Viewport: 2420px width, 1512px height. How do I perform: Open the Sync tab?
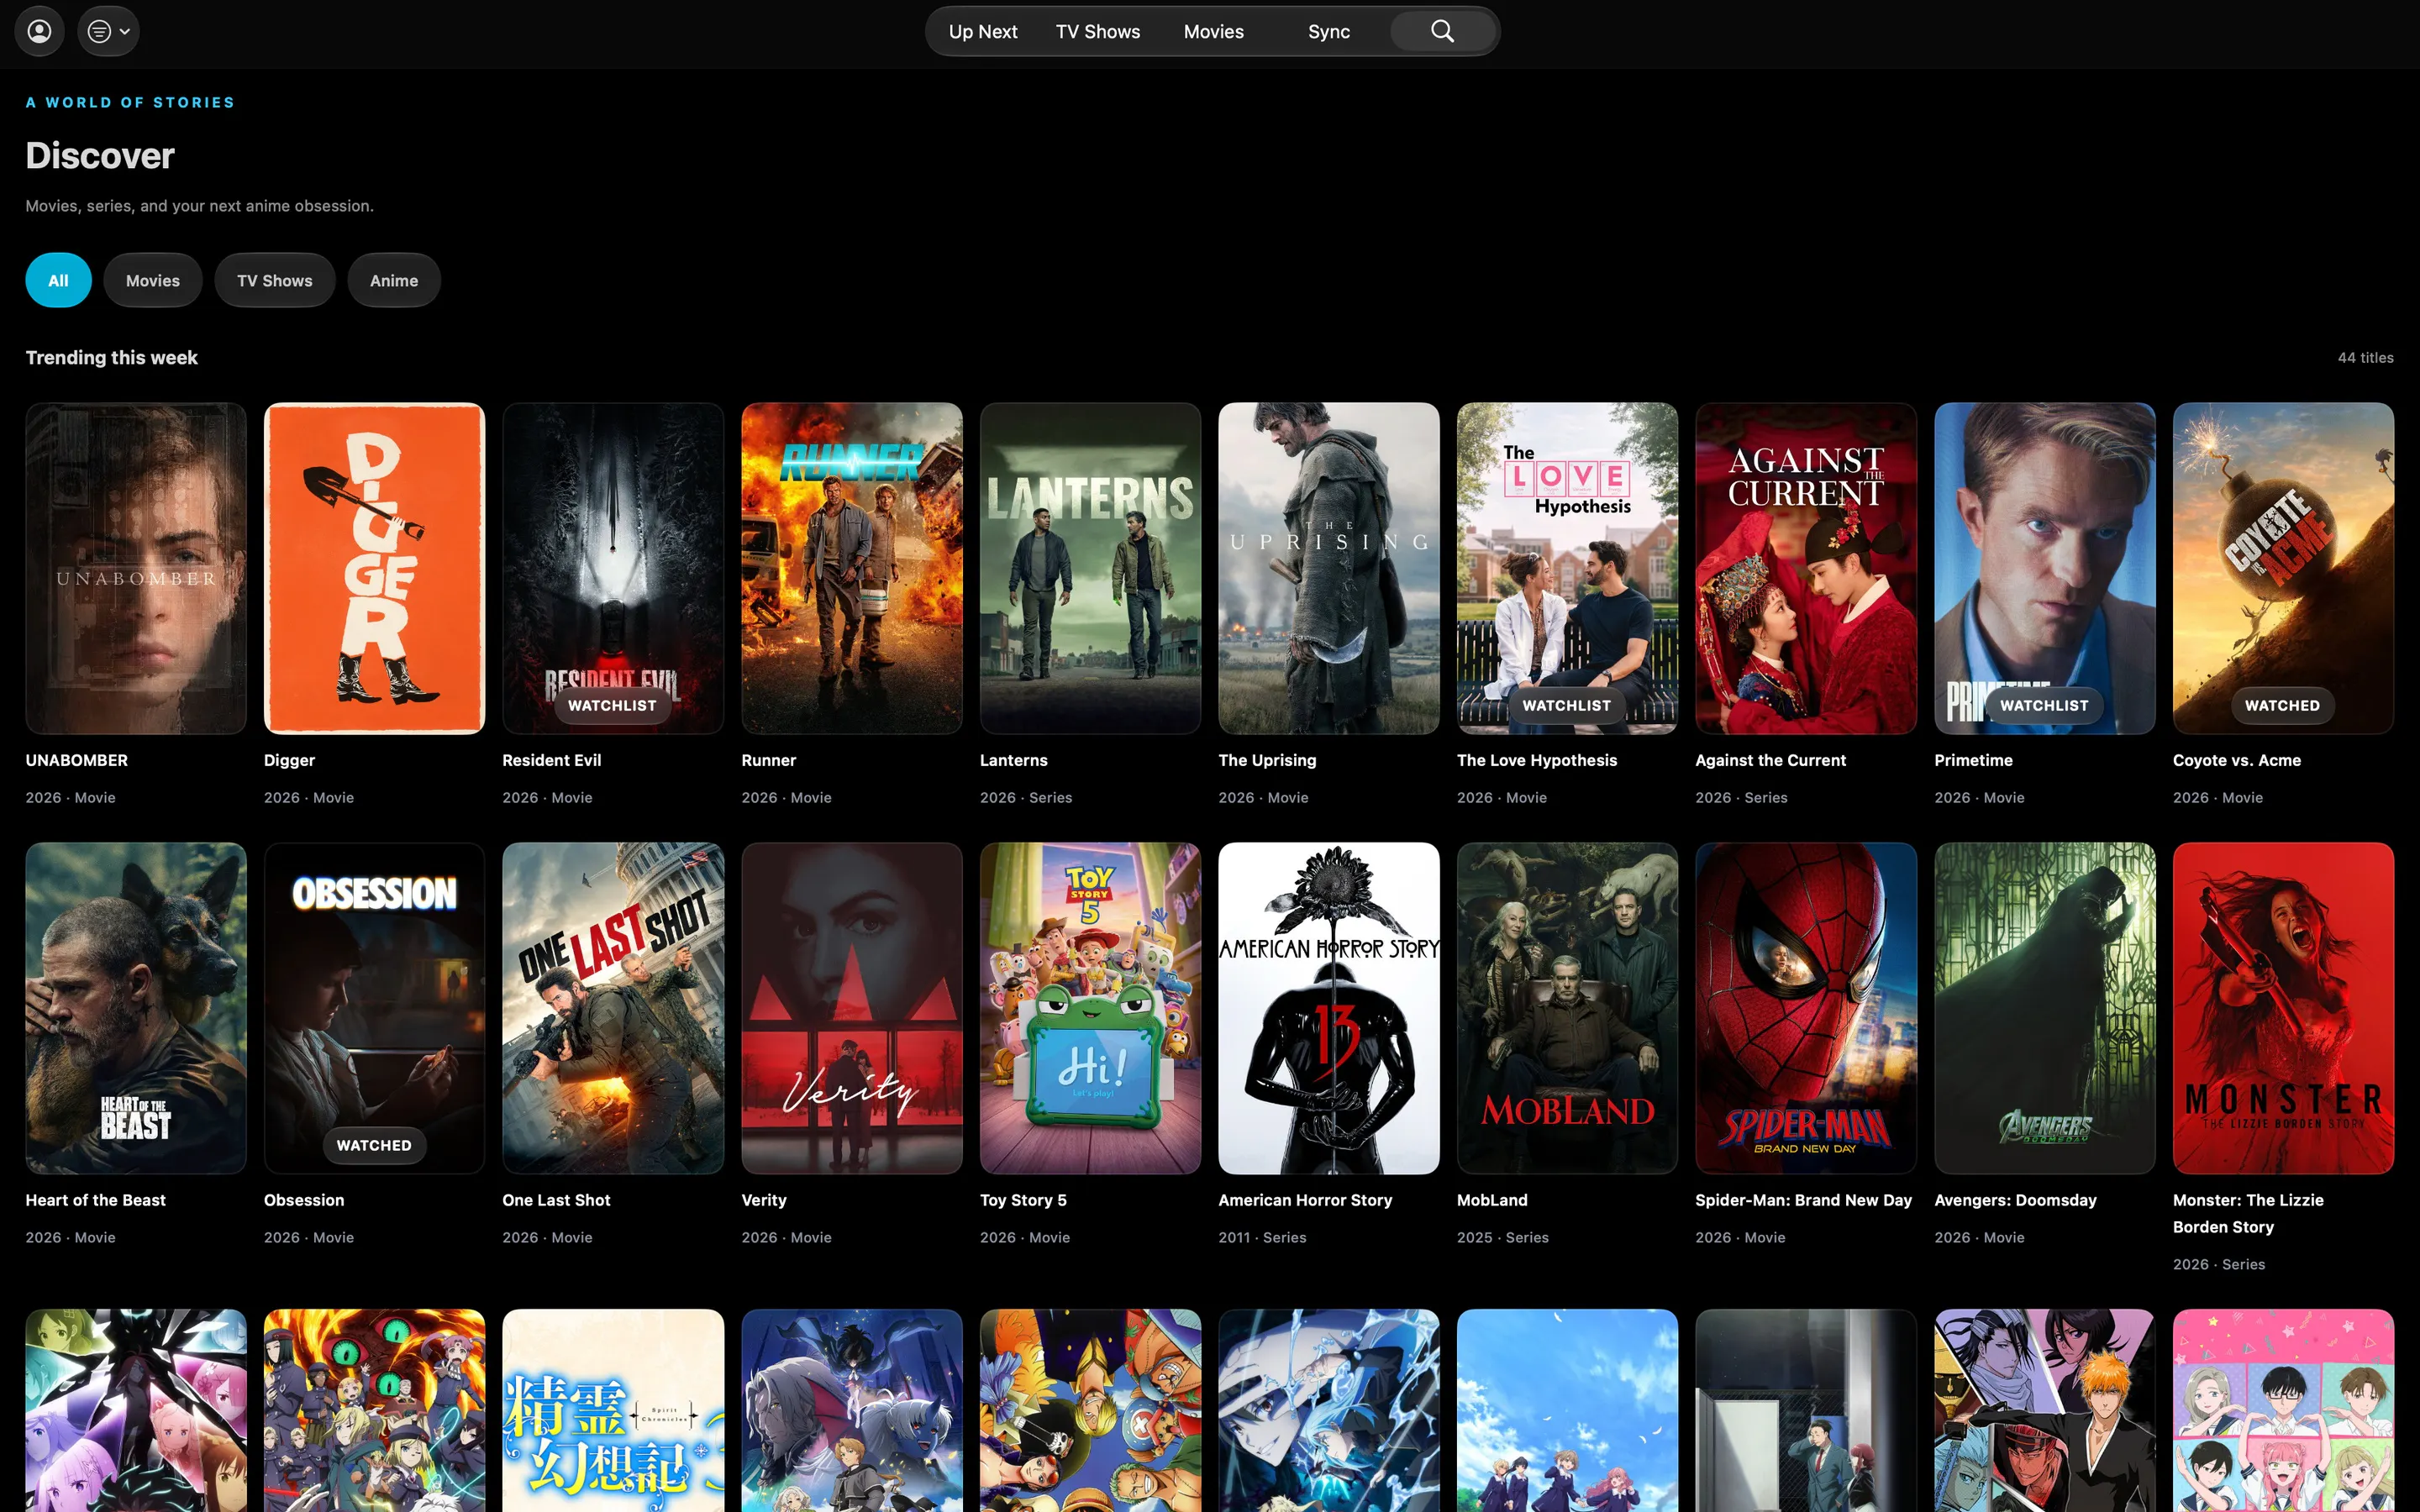1328,31
